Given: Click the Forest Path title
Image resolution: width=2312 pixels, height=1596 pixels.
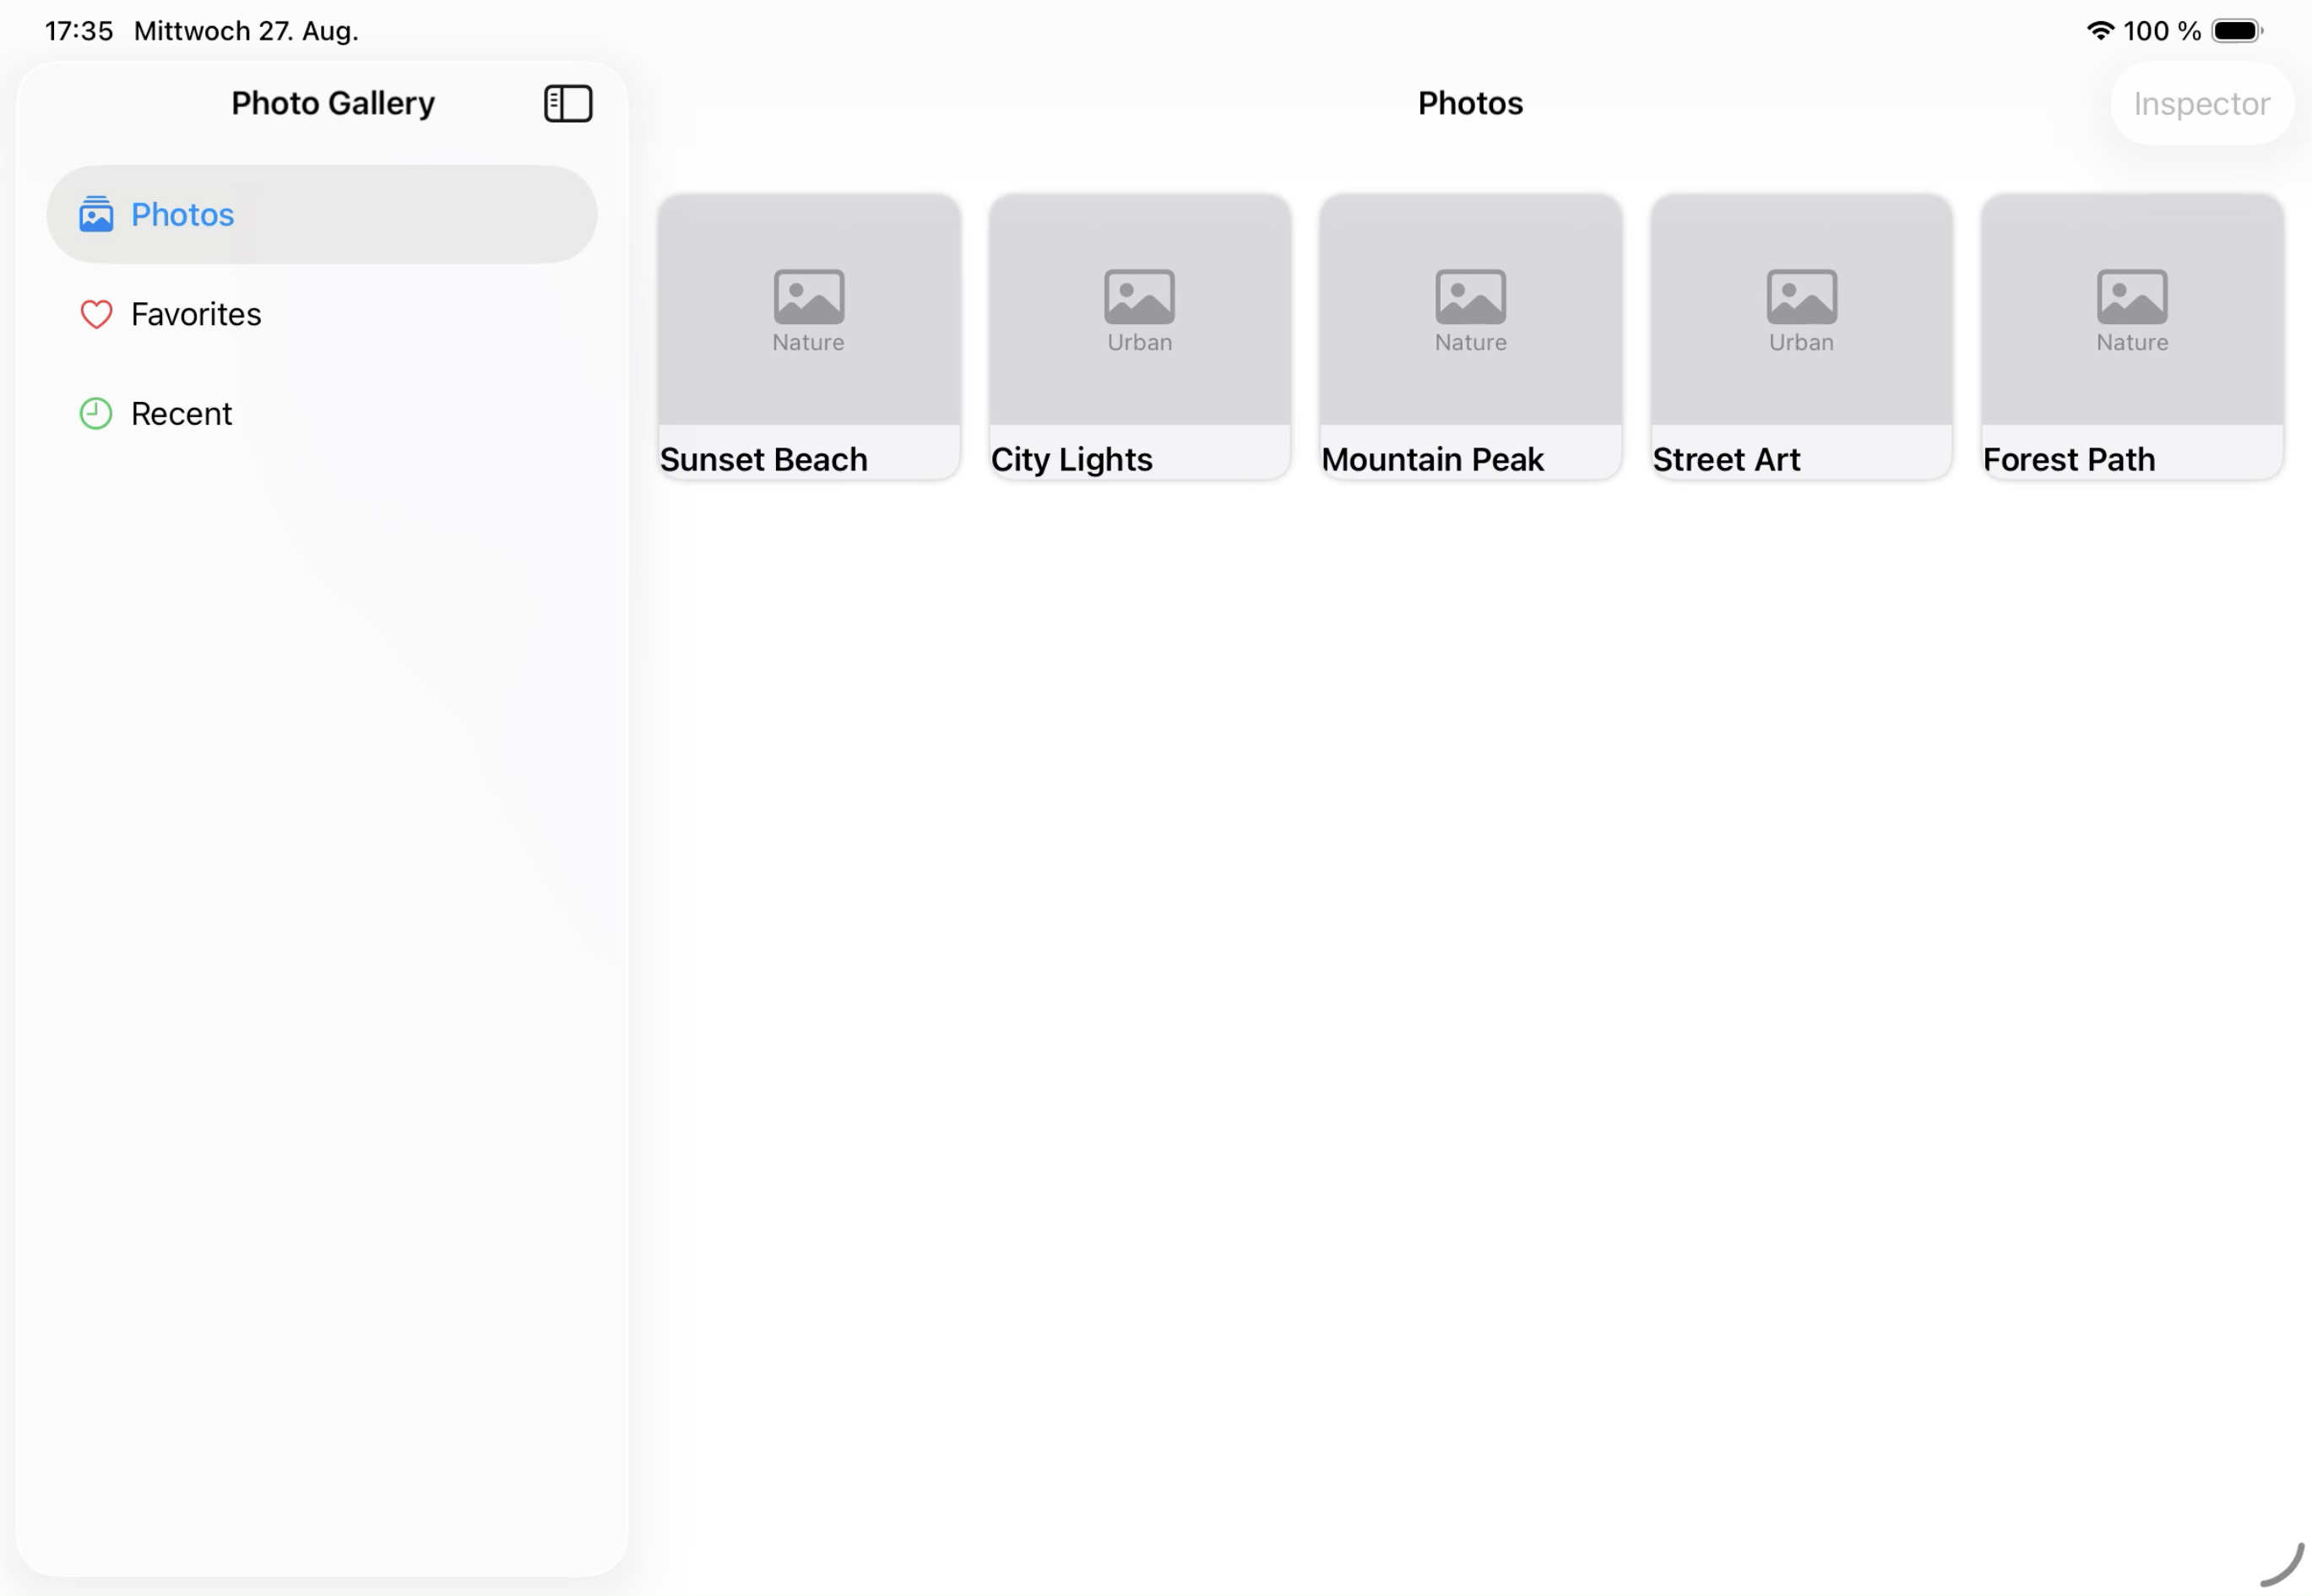Looking at the screenshot, I should (x=2069, y=459).
